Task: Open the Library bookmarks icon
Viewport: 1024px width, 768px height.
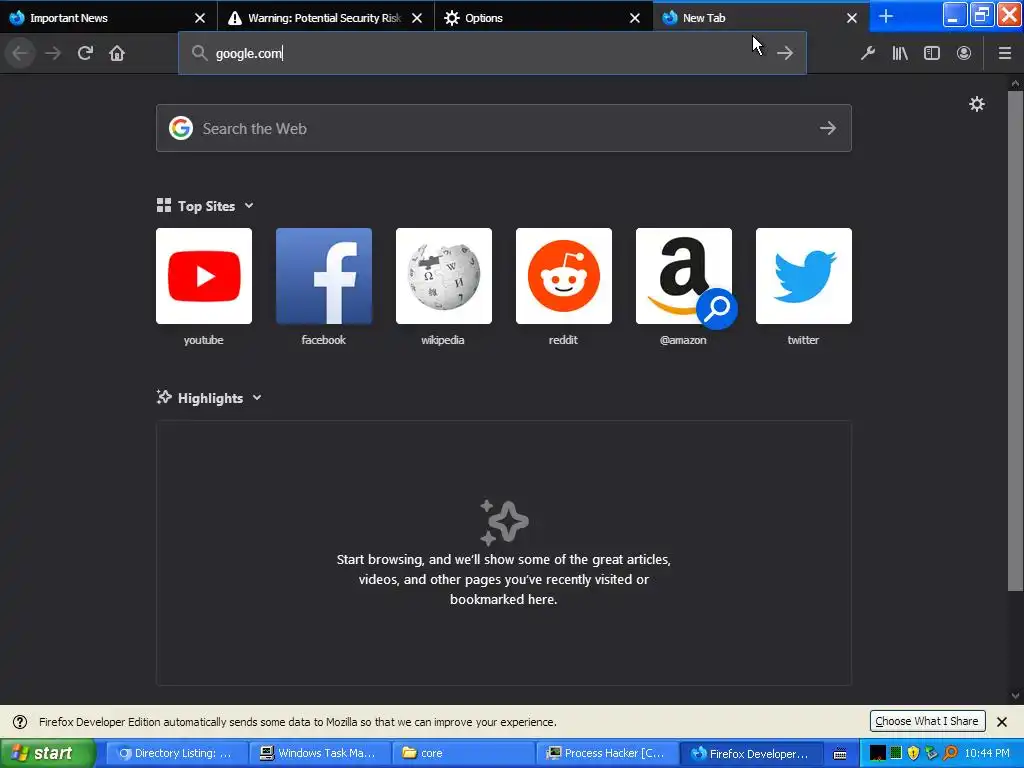Action: click(900, 53)
